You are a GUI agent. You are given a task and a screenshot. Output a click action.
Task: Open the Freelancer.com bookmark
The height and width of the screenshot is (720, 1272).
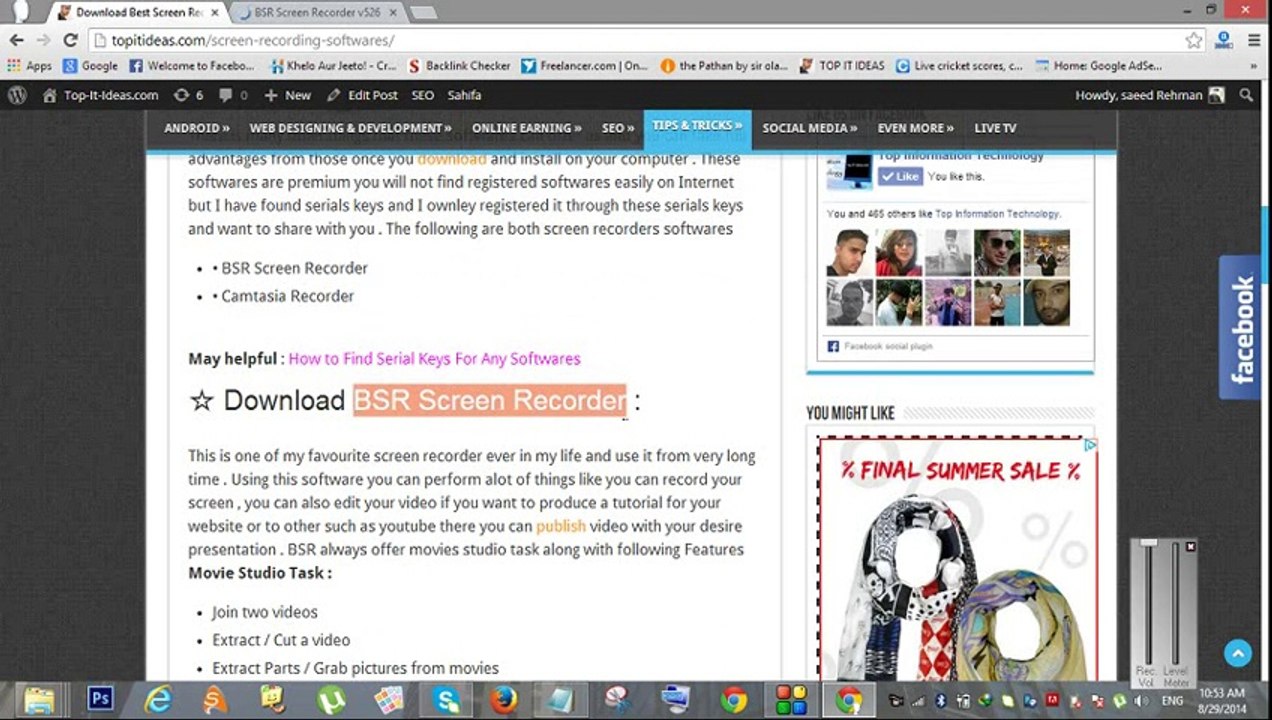tap(584, 66)
